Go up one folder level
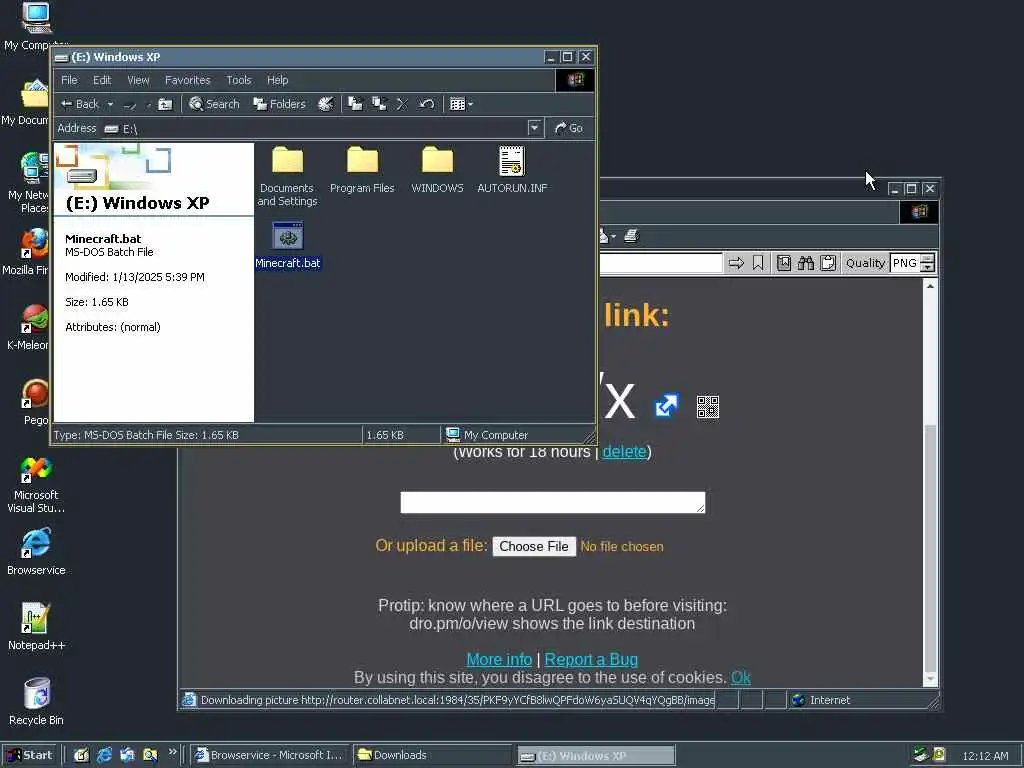Screen dimensions: 1024x768 (165, 104)
